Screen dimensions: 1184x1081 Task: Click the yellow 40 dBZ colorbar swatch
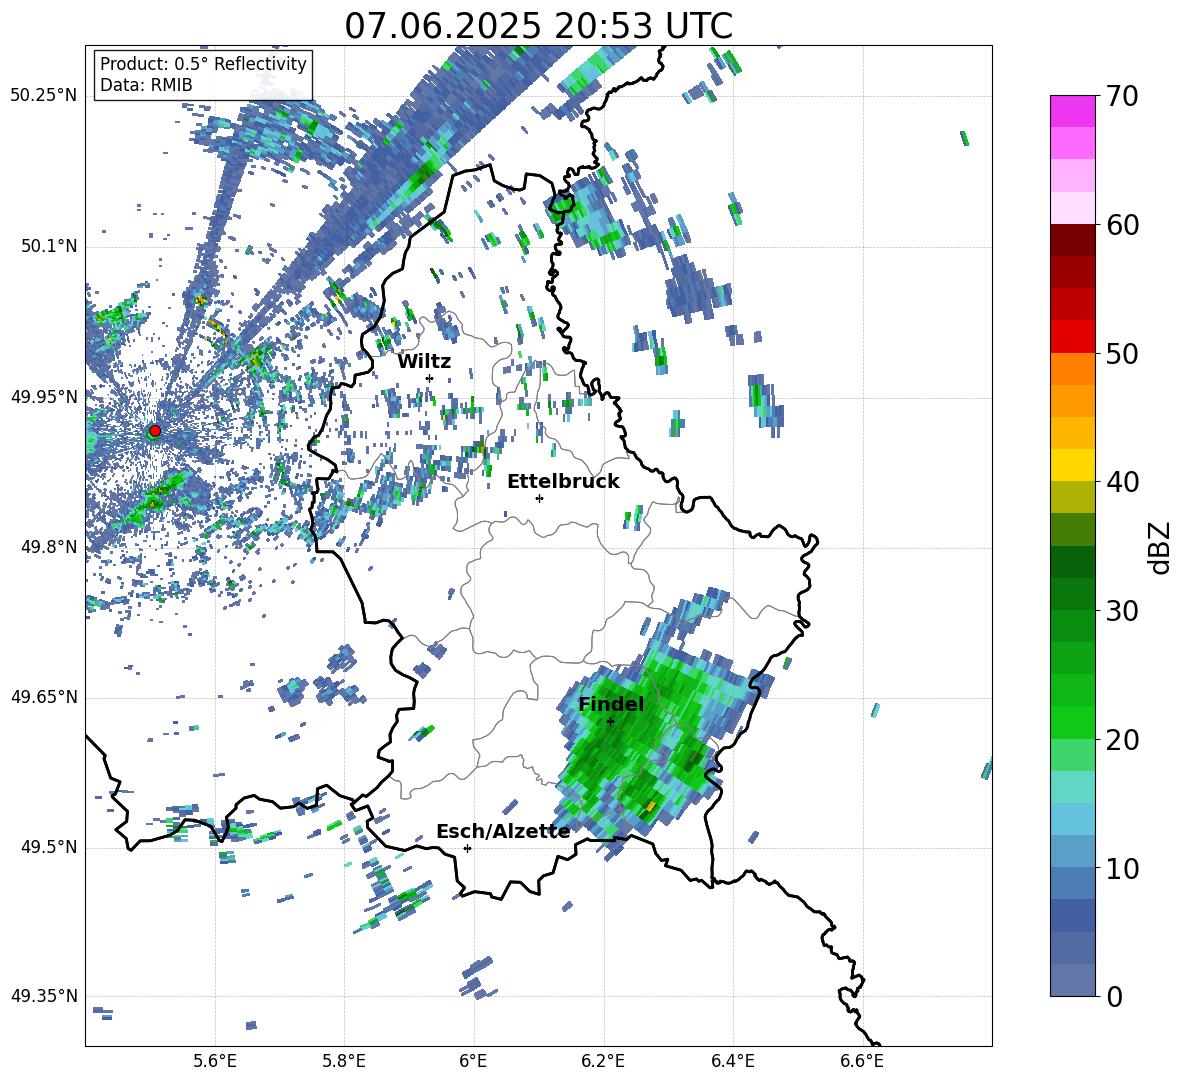pos(1073,465)
